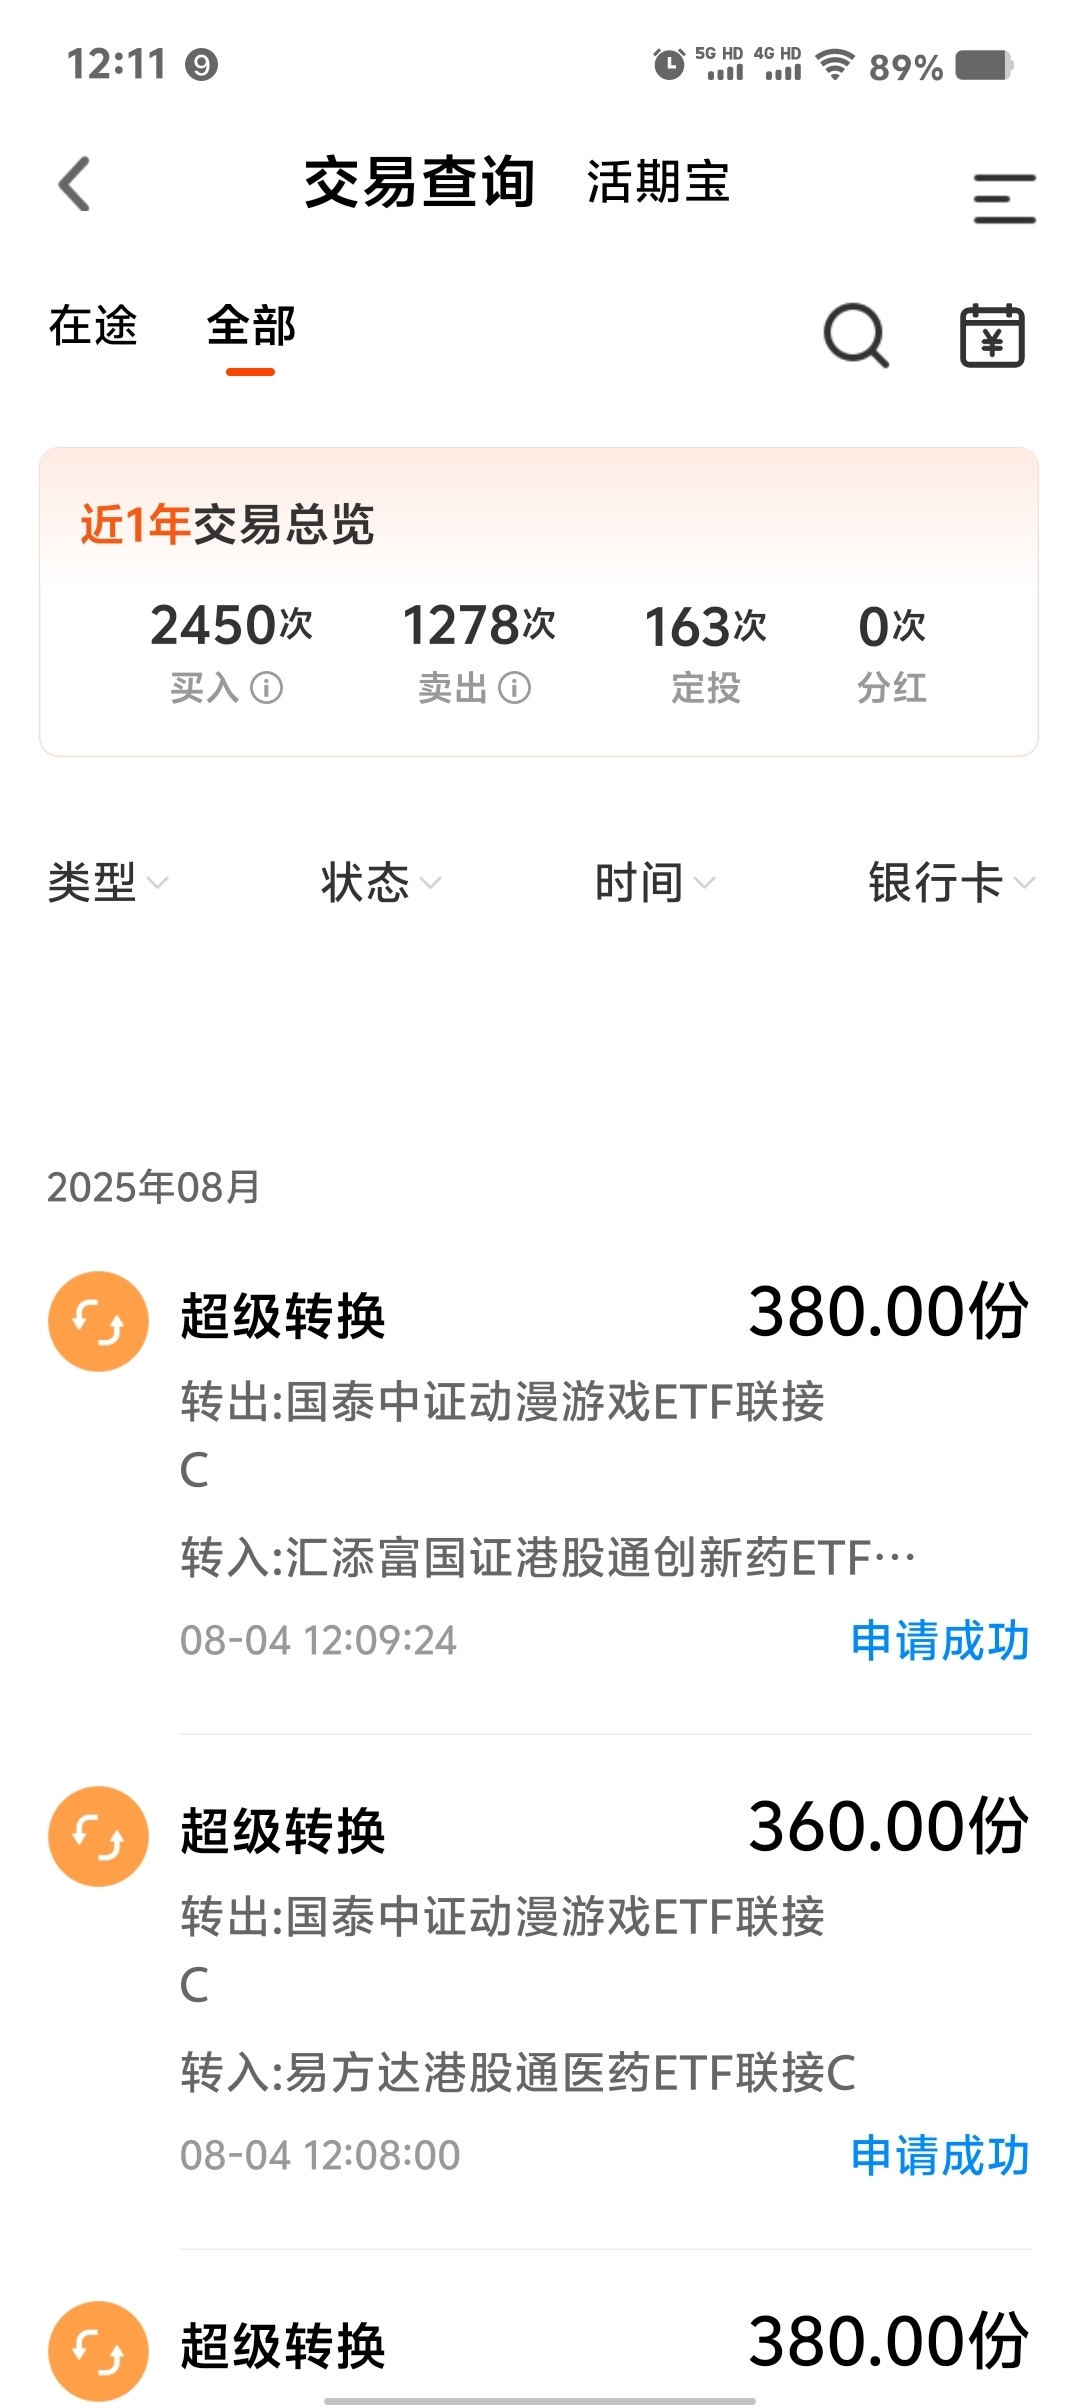This screenshot has width=1080, height=2408.
Task: Expand the 类型 filter dropdown
Action: click(x=108, y=883)
